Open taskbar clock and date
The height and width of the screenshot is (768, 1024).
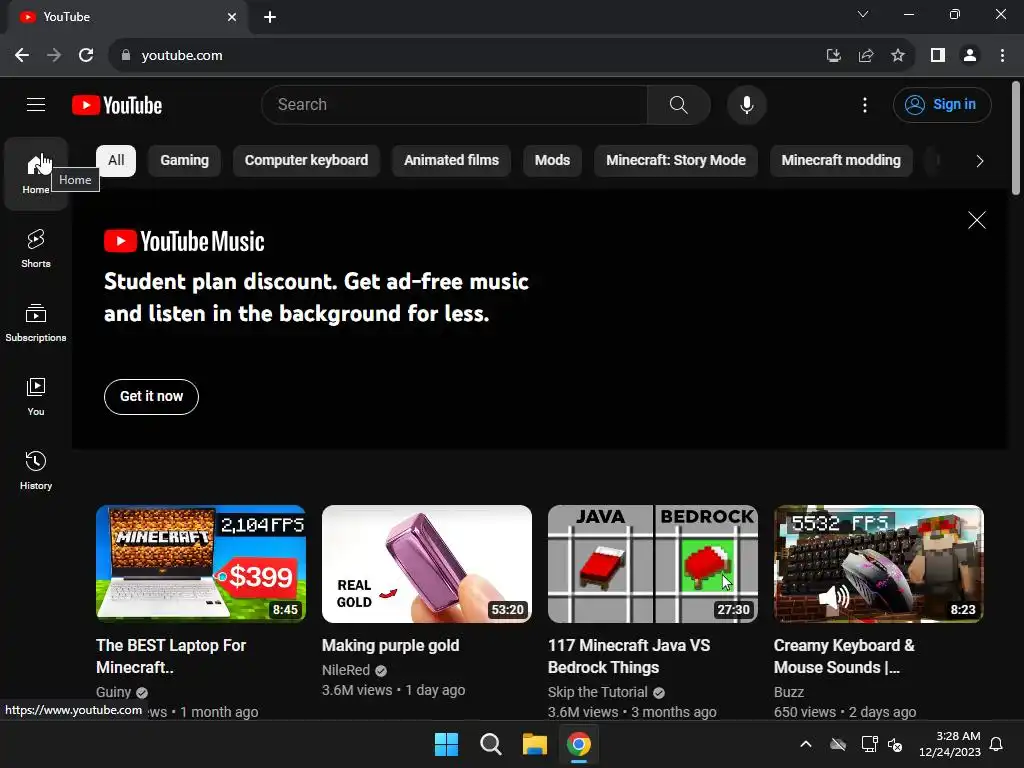coord(950,744)
